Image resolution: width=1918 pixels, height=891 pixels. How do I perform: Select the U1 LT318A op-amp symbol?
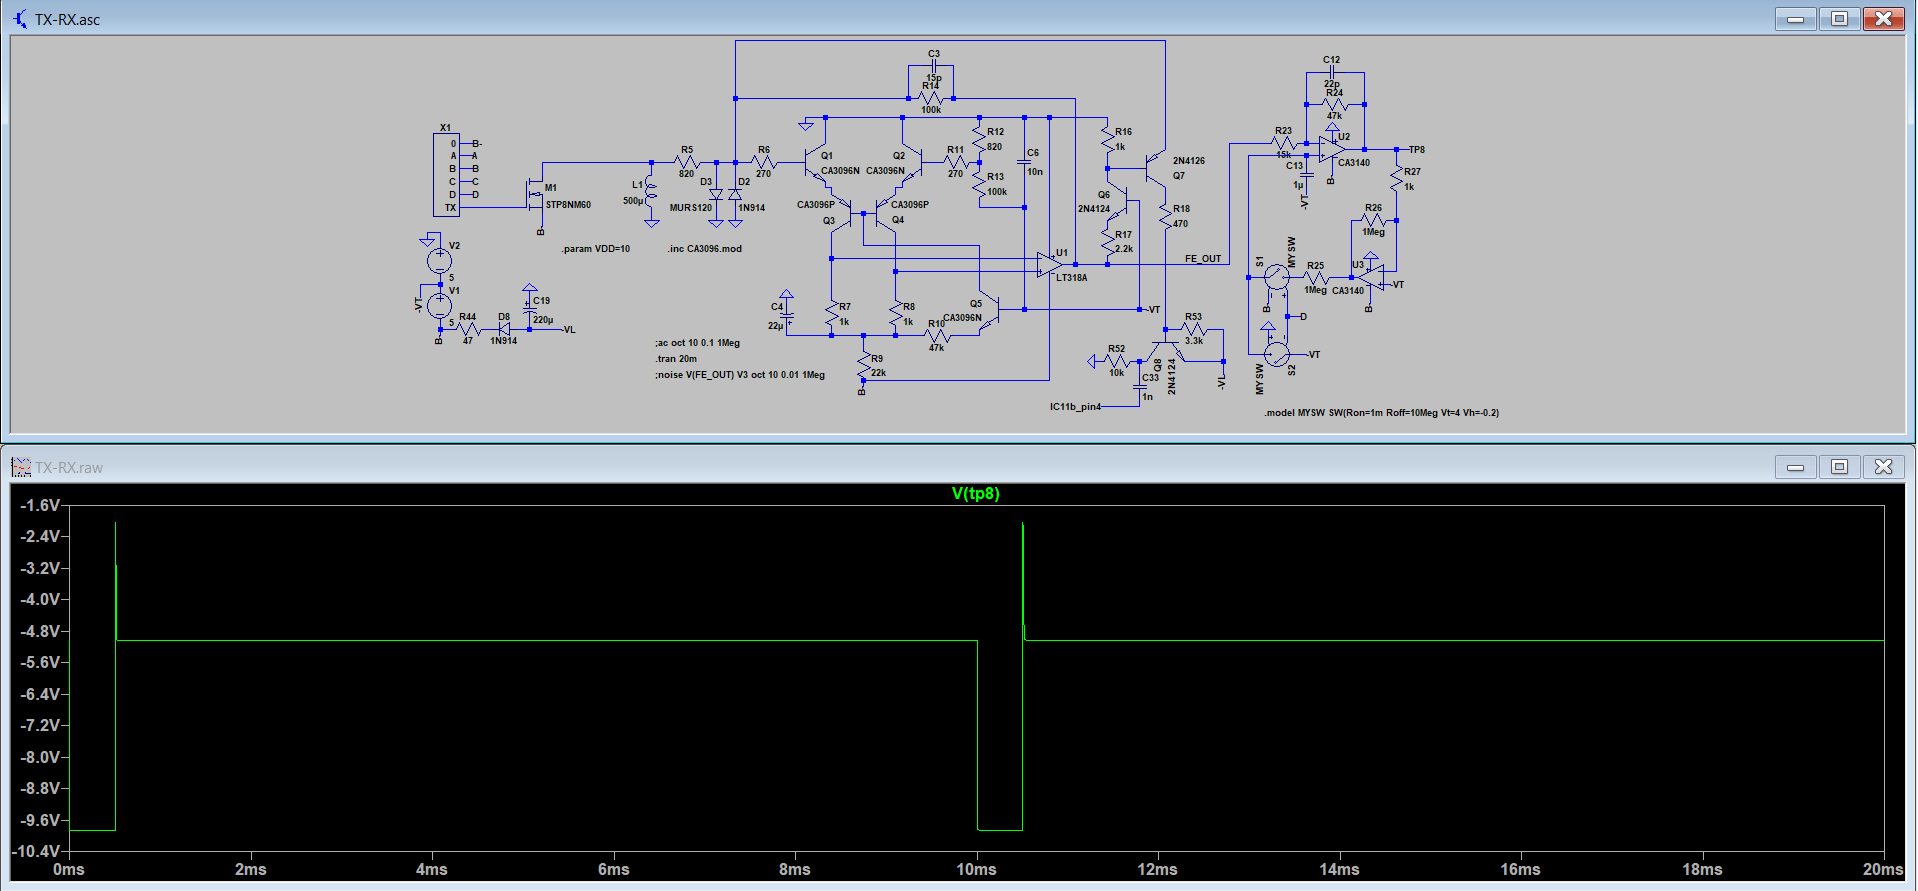[x=1049, y=264]
